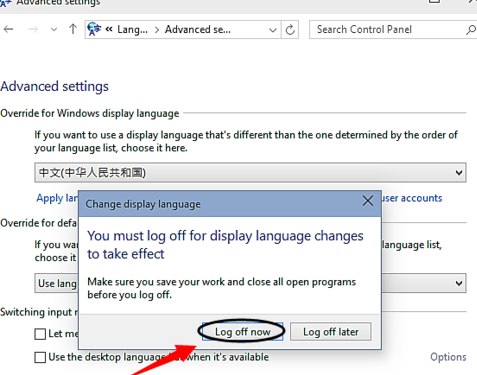The image size is (477, 375).
Task: Click the Language control panel address icon
Action: (94, 29)
